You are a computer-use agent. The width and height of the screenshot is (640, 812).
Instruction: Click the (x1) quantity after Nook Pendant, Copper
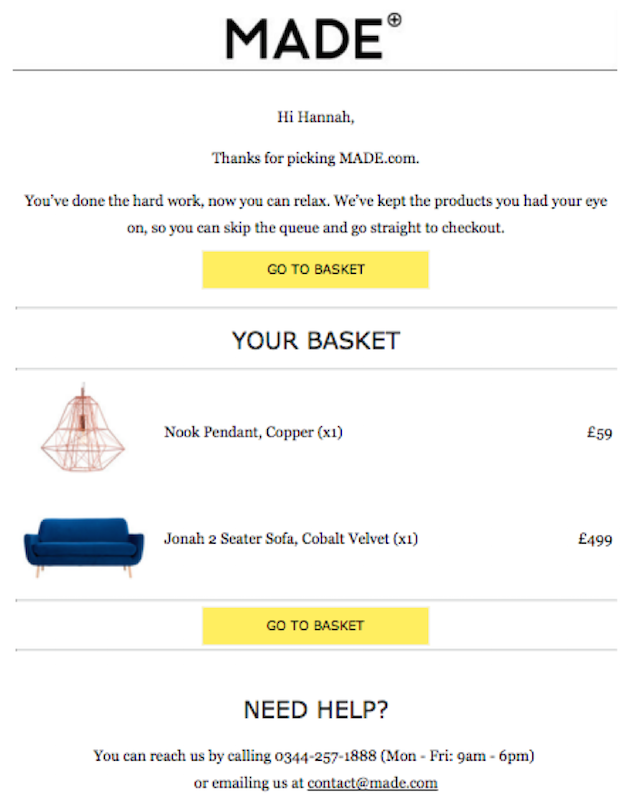pyautogui.click(x=330, y=433)
